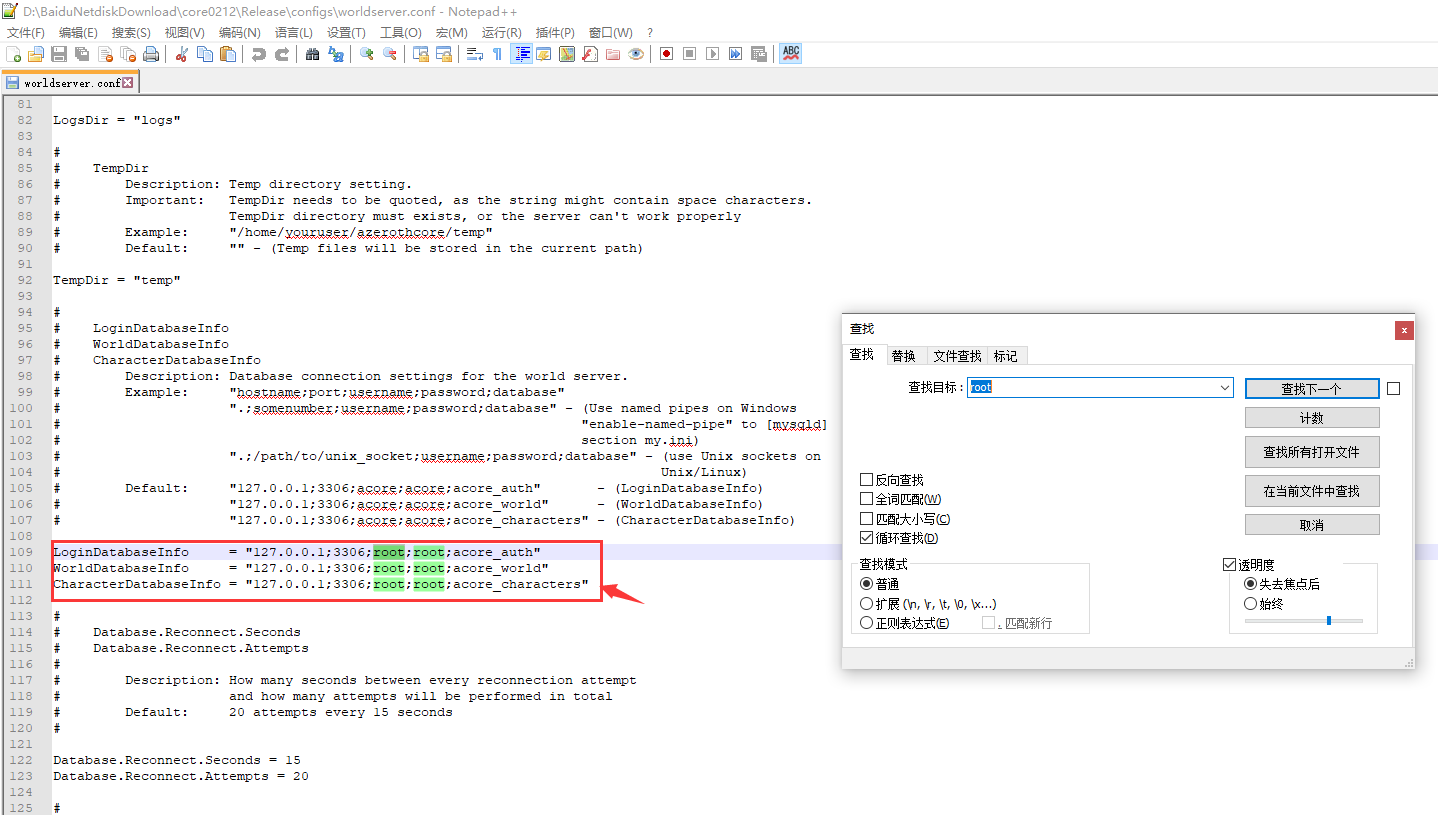1438x815 pixels.
Task: Click the New file toolbar icon
Action: (13, 54)
